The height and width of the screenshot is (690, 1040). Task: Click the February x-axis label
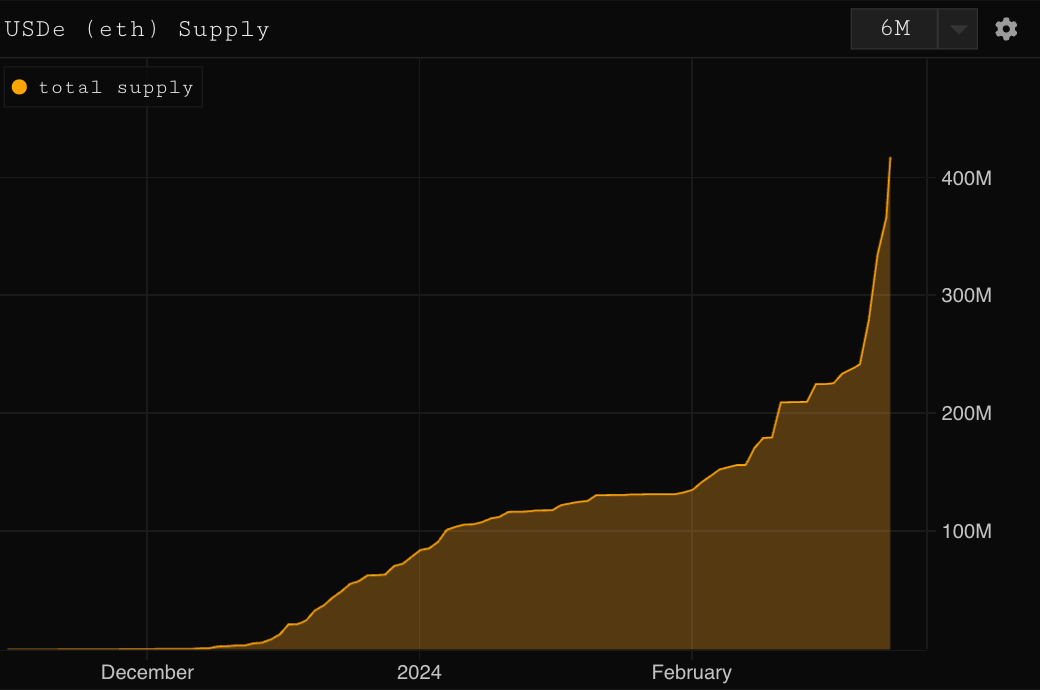692,672
